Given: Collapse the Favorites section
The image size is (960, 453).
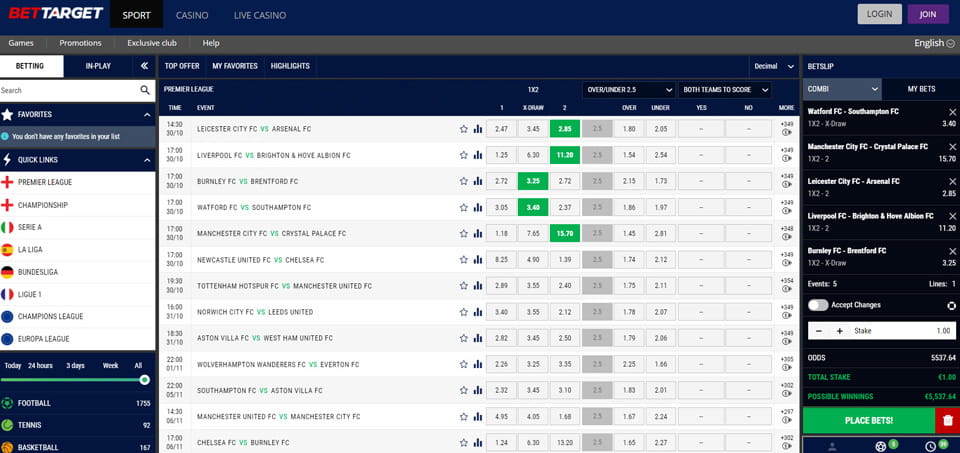Looking at the screenshot, I should (x=147, y=114).
